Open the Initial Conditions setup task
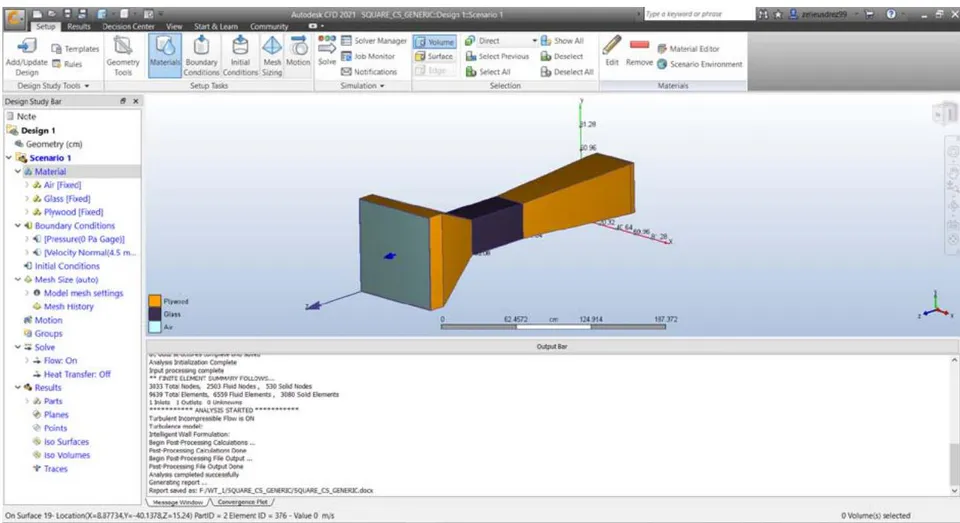This screenshot has width=960, height=523. coord(240,56)
